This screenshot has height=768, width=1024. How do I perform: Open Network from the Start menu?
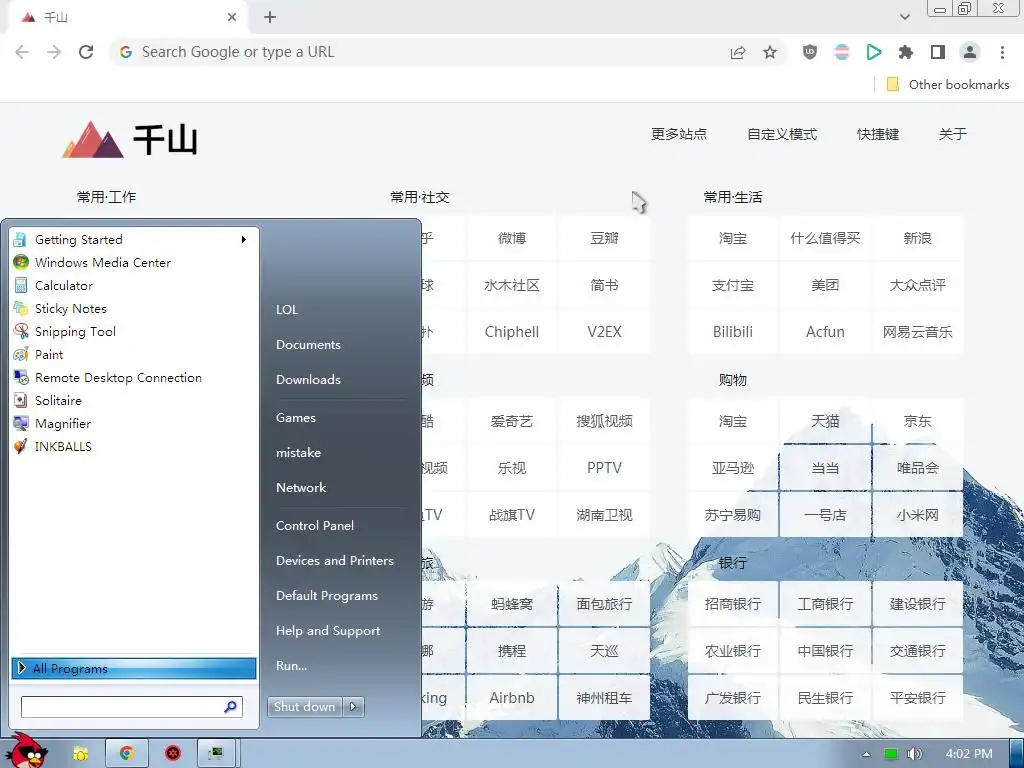301,488
